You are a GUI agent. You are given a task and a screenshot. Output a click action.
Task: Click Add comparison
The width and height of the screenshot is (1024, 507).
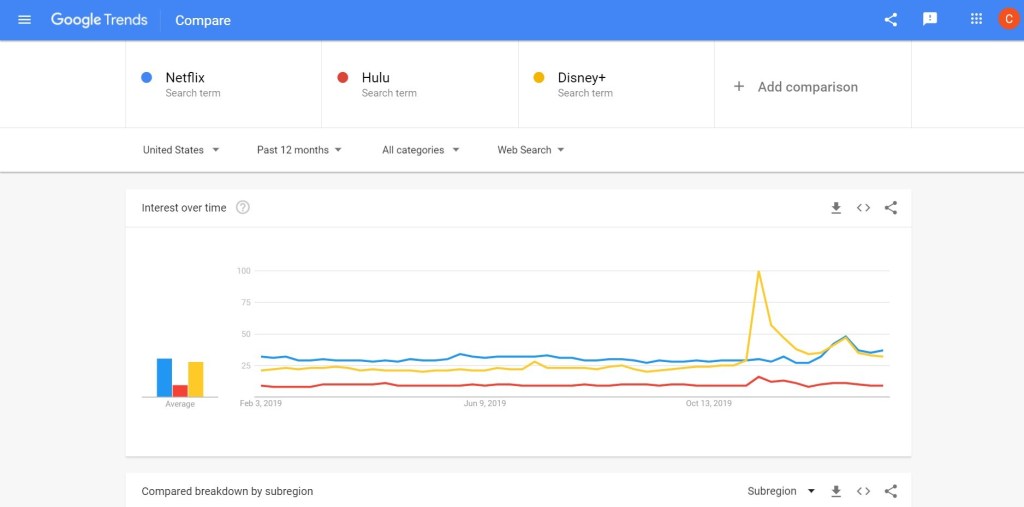tap(796, 87)
